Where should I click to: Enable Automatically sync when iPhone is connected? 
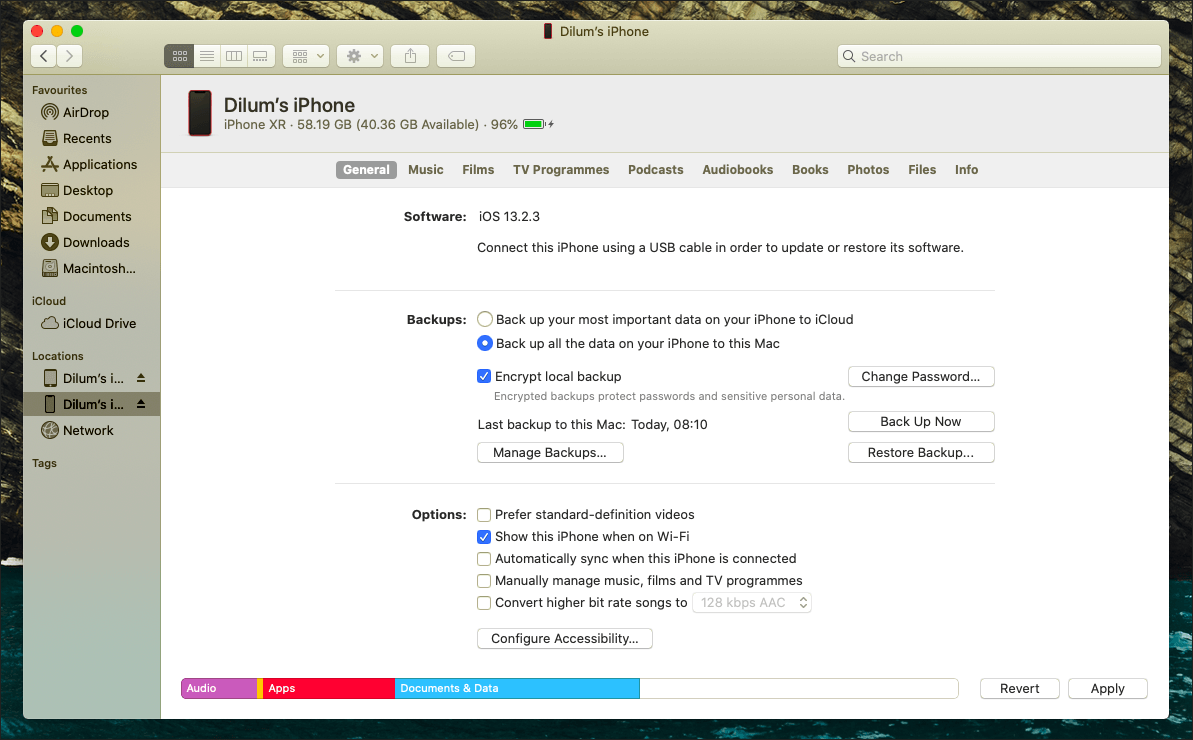[484, 559]
